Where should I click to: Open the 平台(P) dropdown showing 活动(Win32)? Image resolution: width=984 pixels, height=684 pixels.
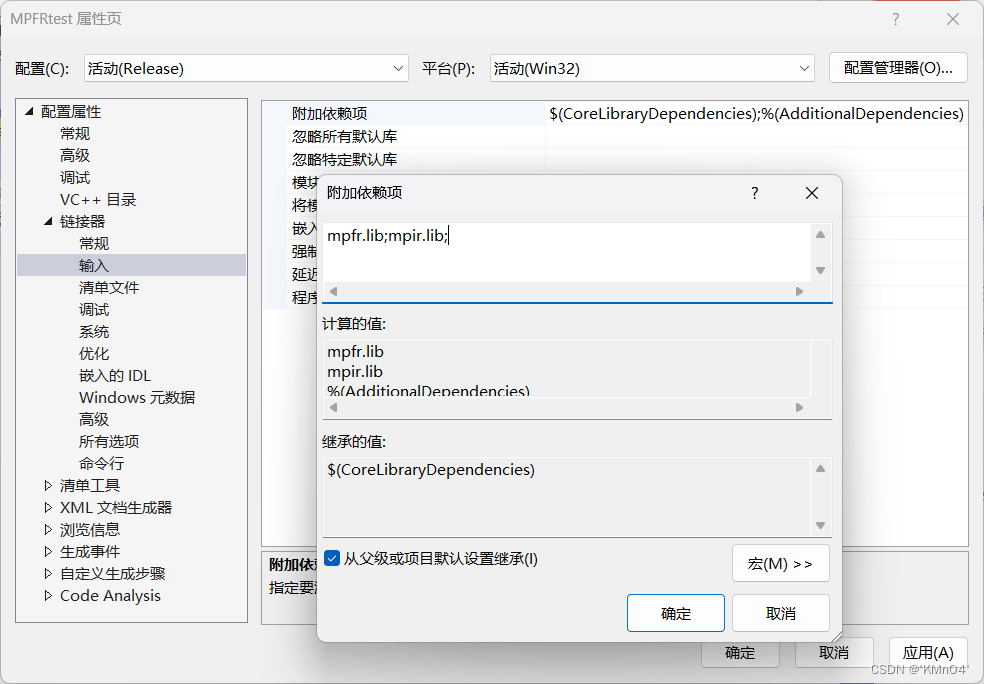coord(806,68)
